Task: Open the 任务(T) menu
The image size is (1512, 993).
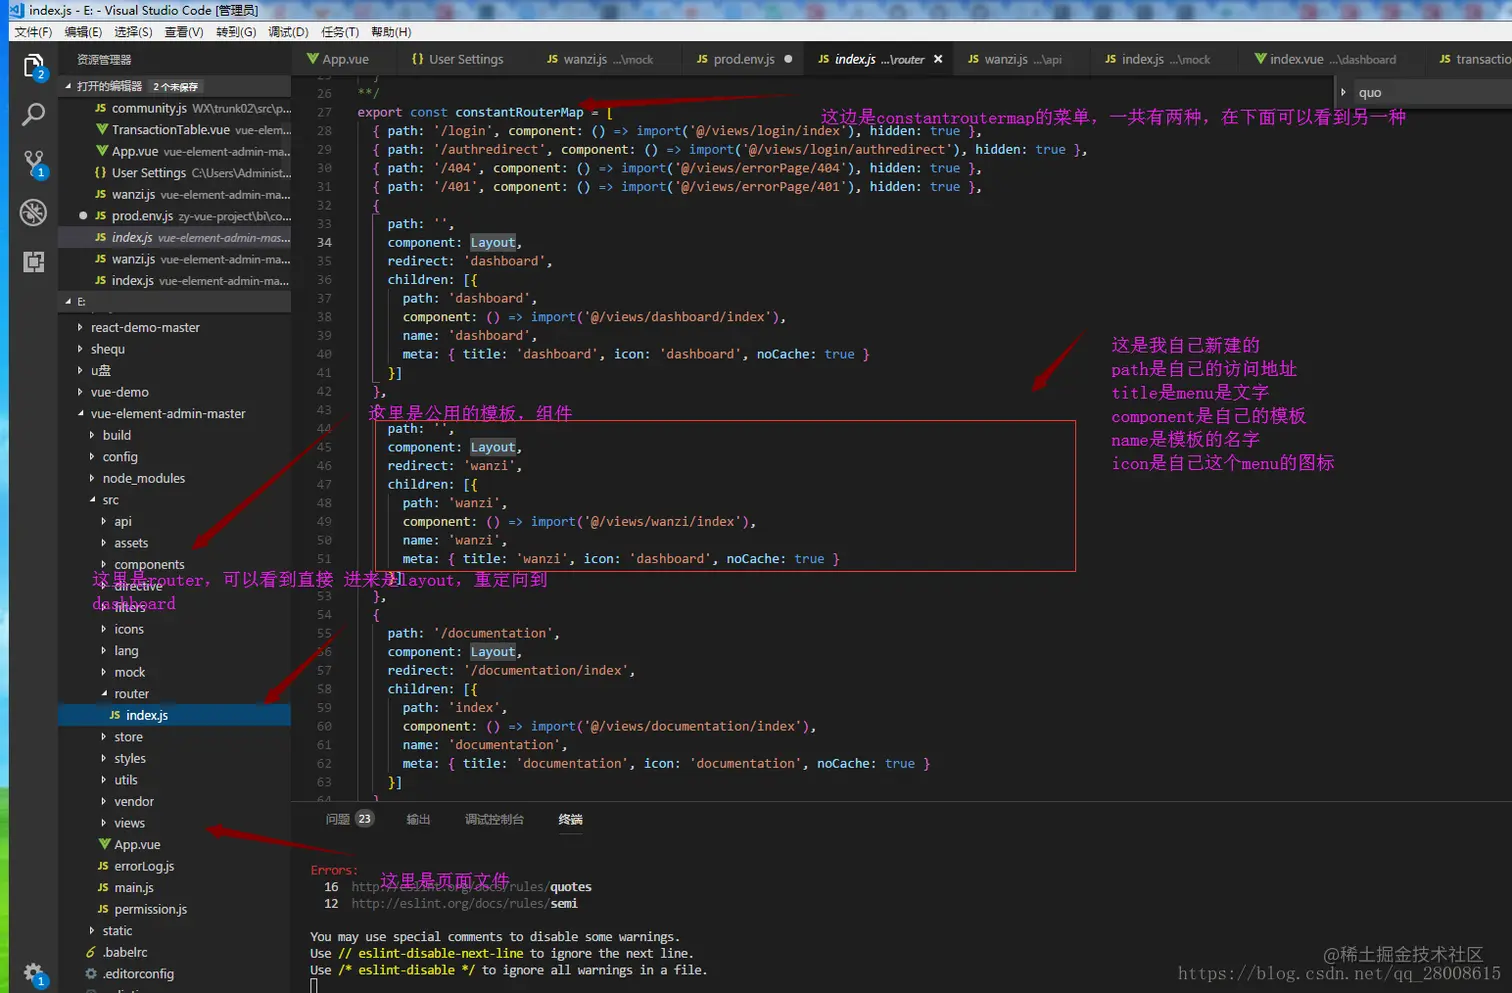Action: 340,32
